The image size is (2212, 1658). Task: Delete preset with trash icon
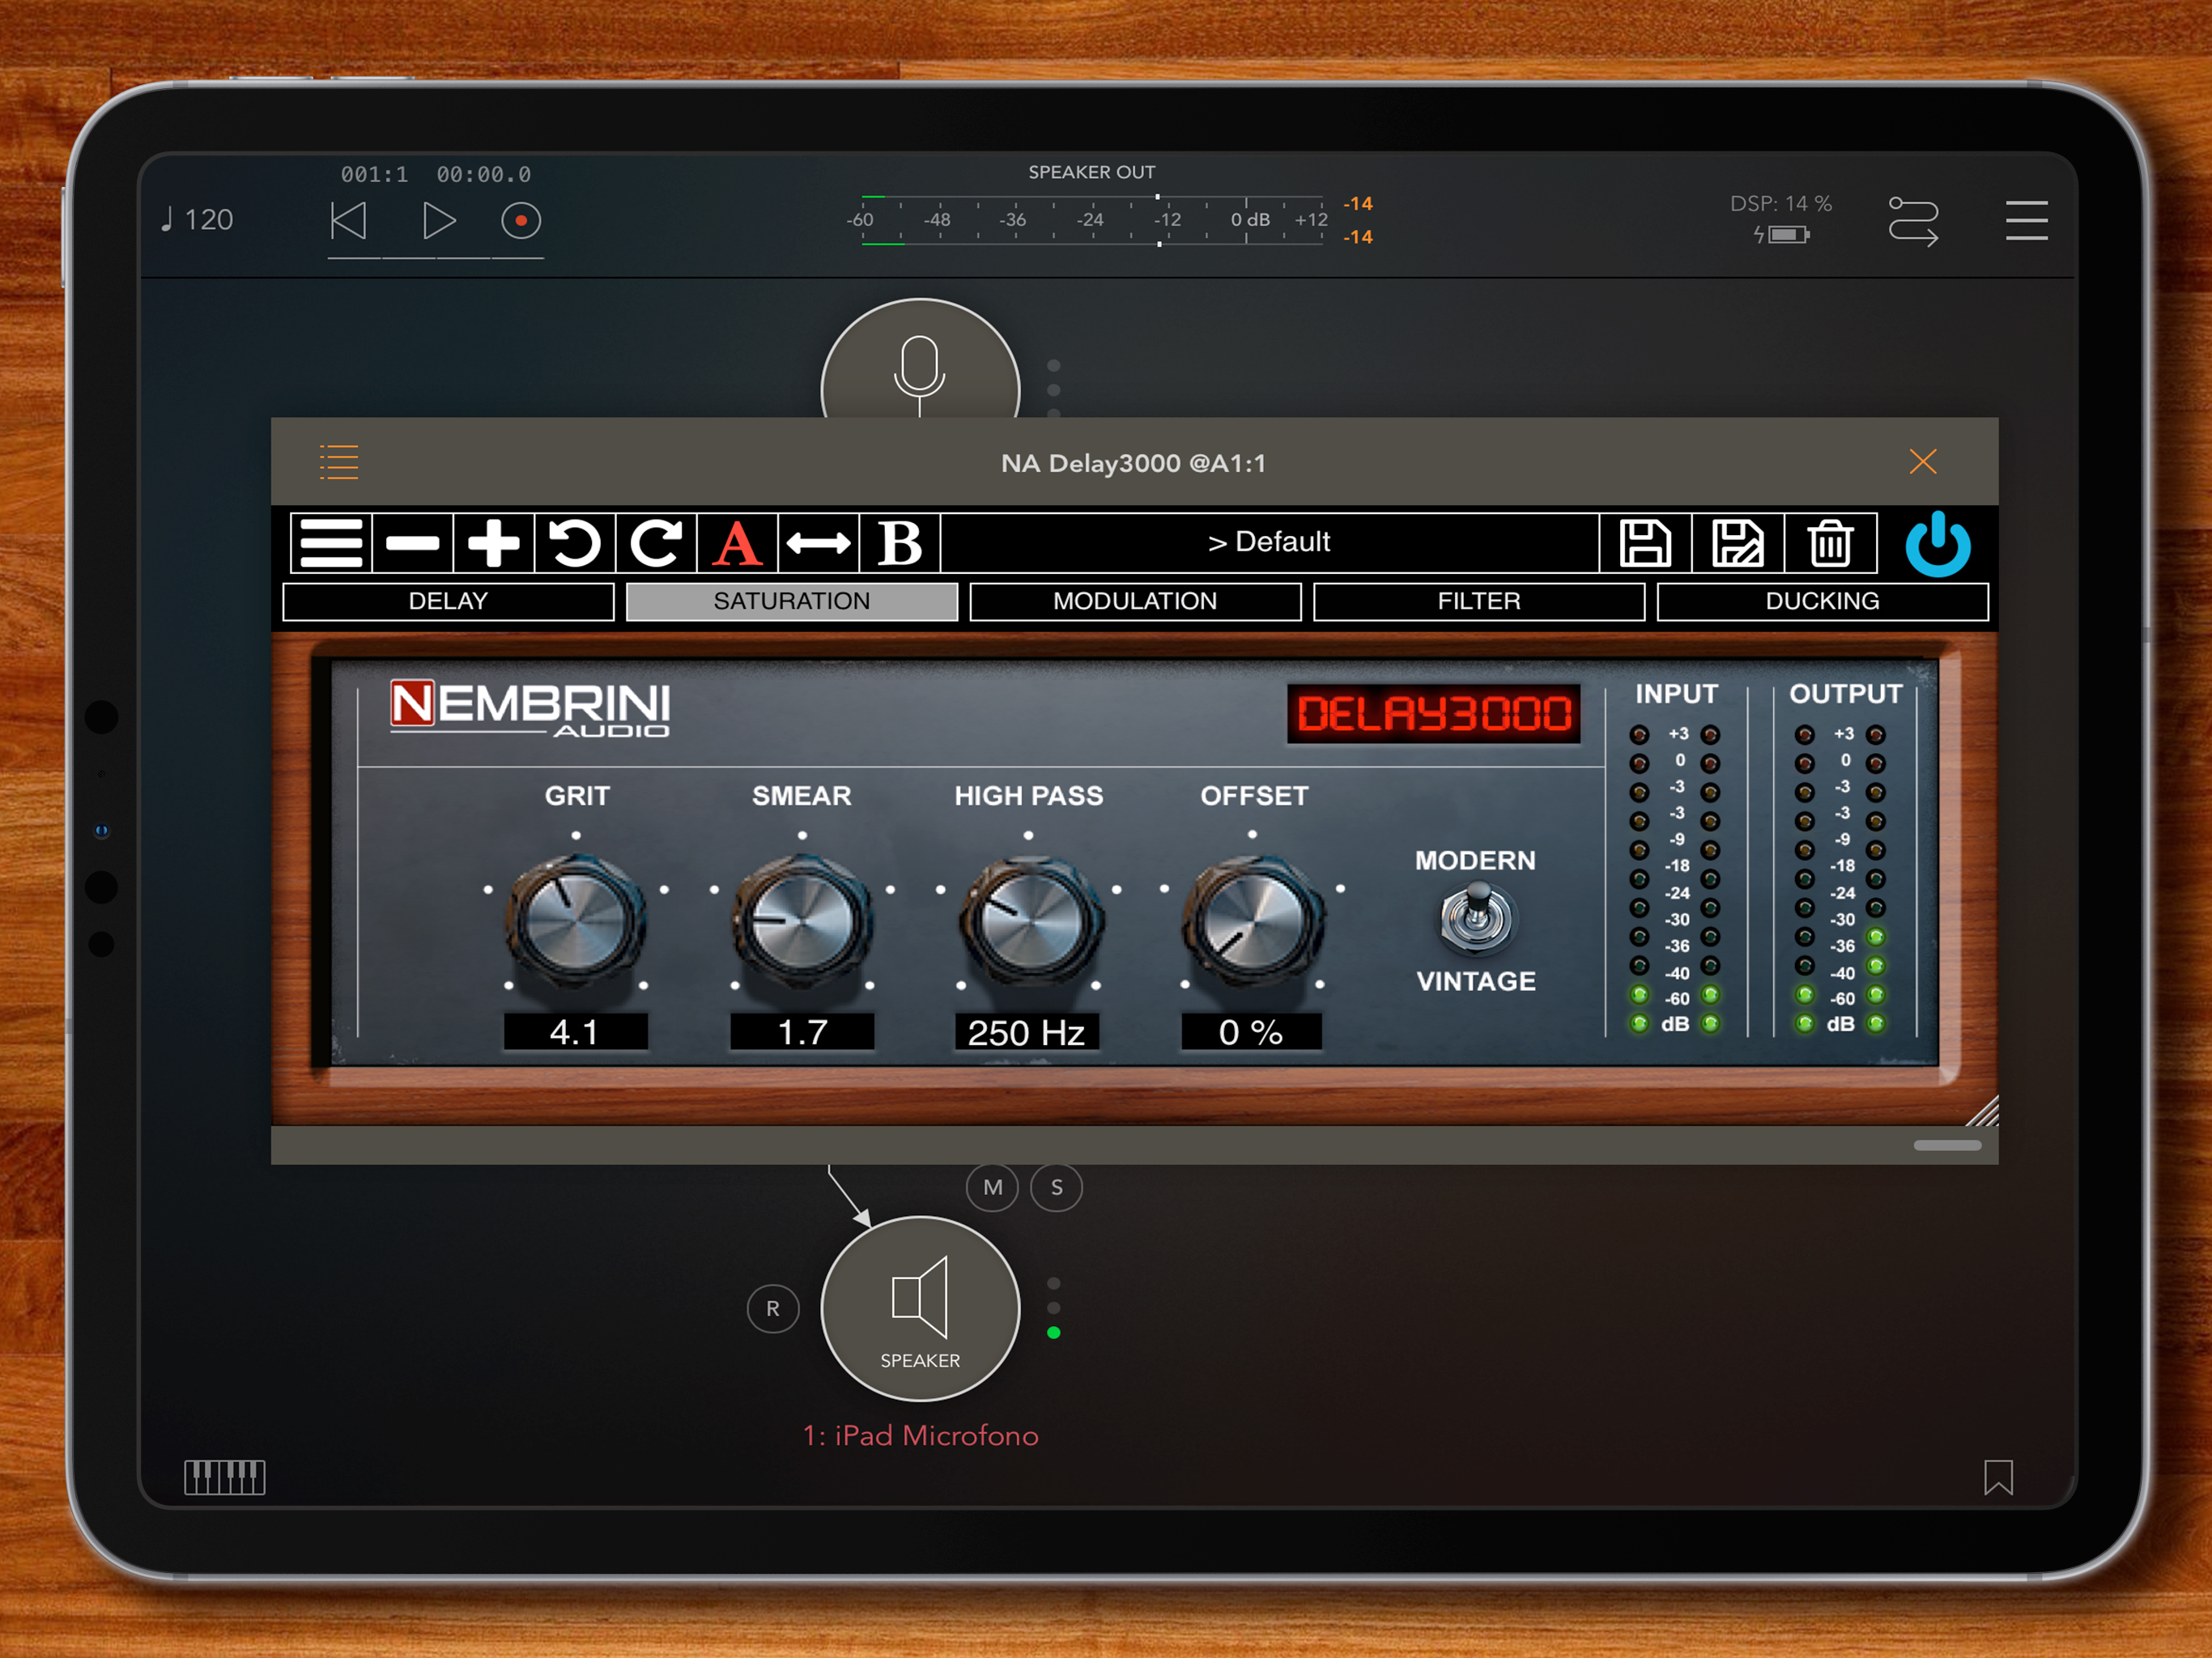1829,543
